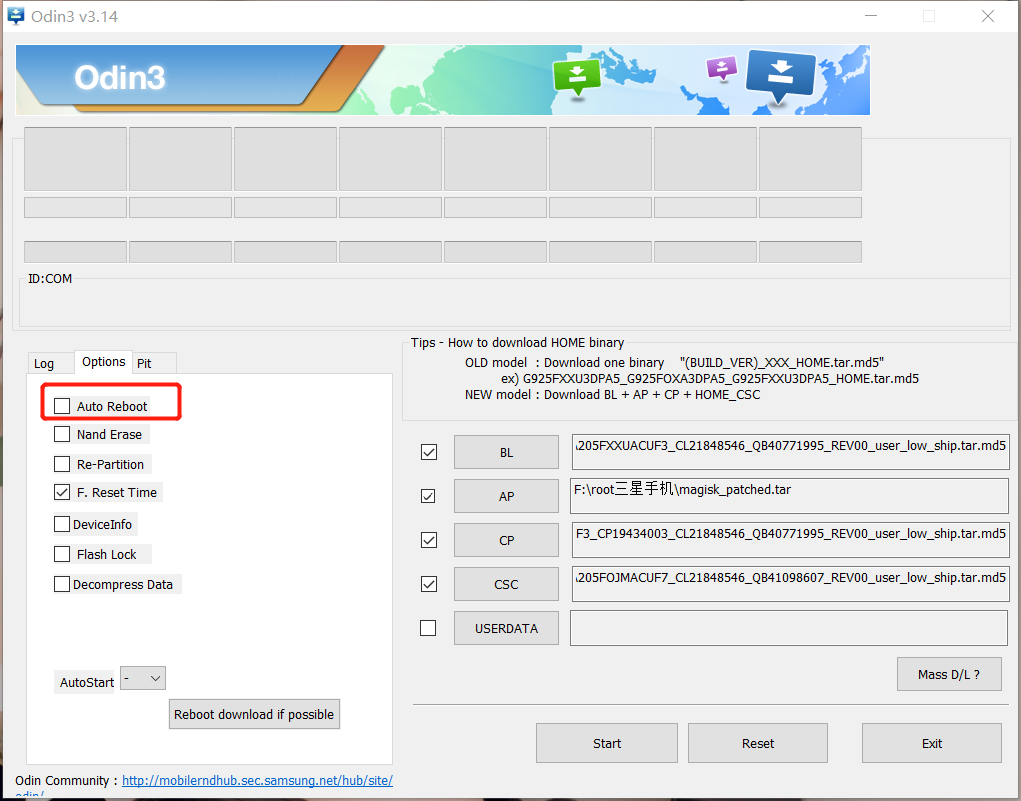Click the CSC file path field
This screenshot has width=1021, height=801.
(x=790, y=584)
